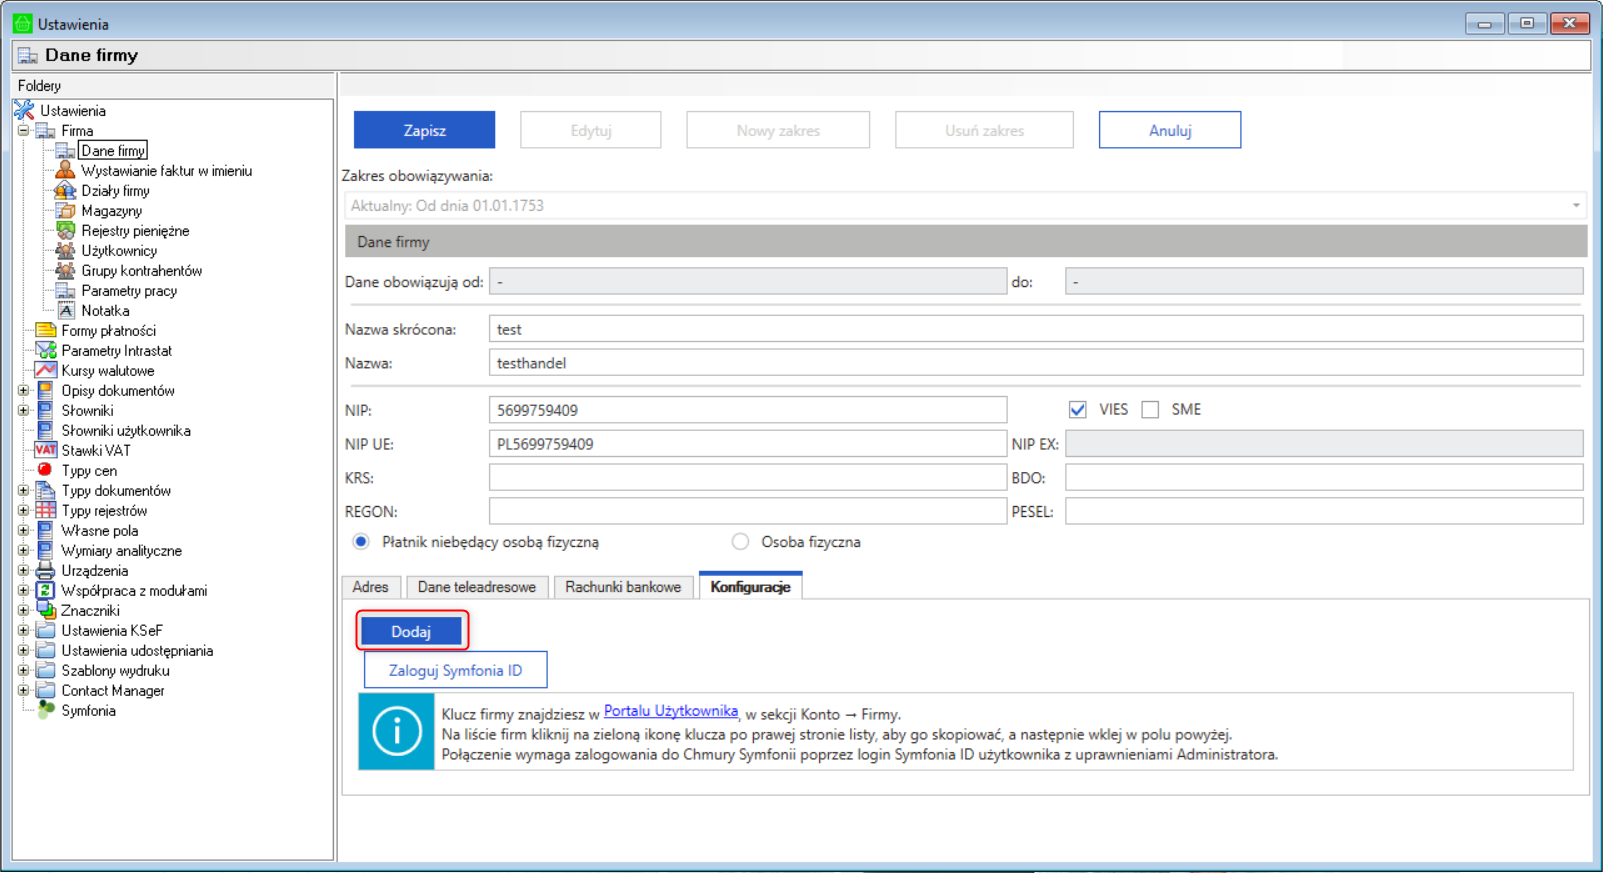The height and width of the screenshot is (873, 1603).
Task: Uncheck the VIES checkbox
Action: click(x=1077, y=410)
